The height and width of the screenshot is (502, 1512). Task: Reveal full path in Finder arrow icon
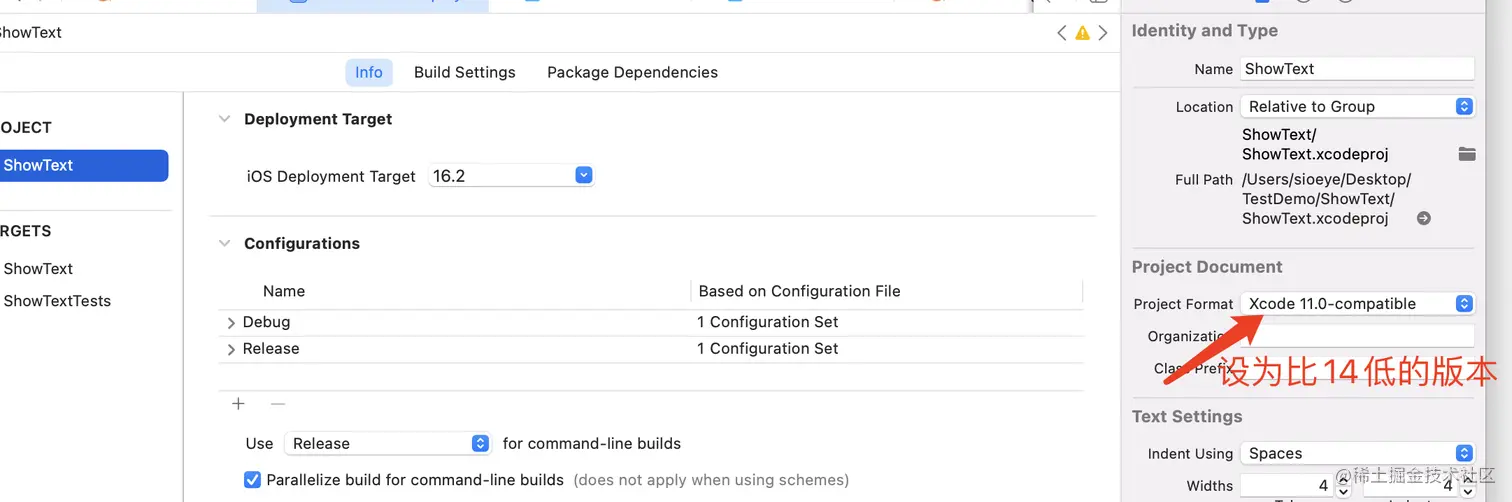(1424, 218)
